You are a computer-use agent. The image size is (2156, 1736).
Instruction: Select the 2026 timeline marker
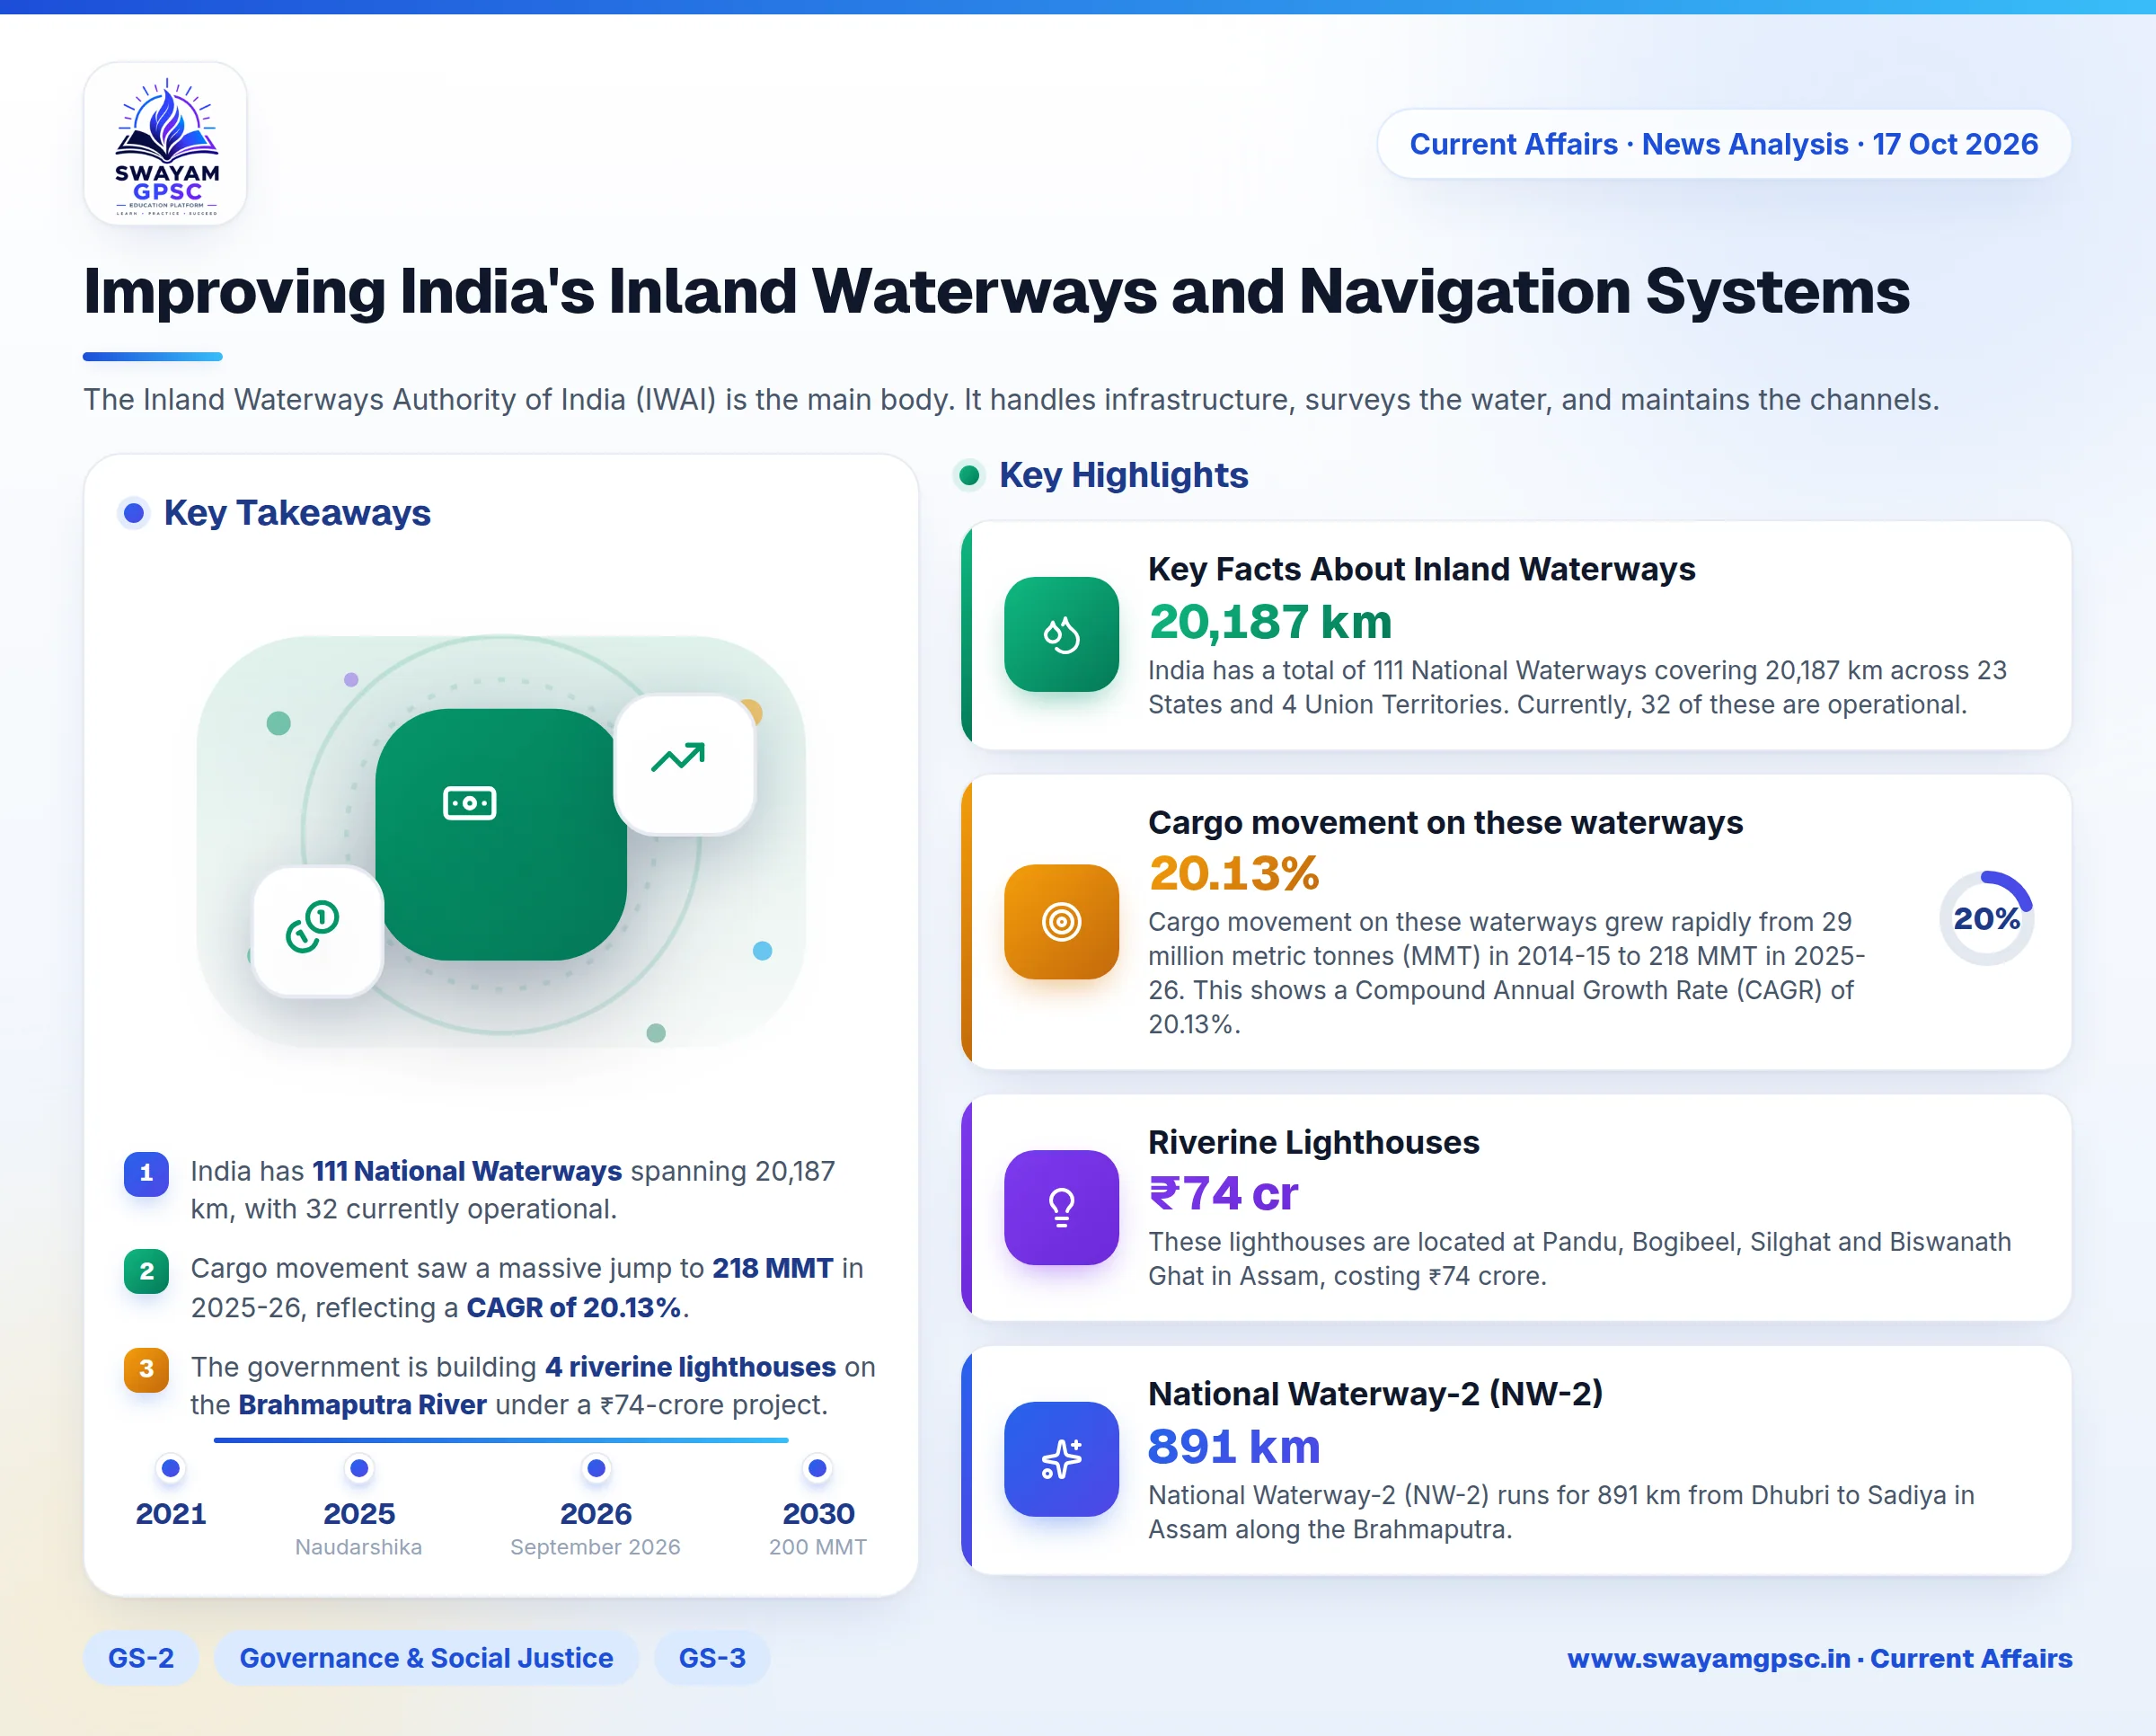click(x=596, y=1468)
